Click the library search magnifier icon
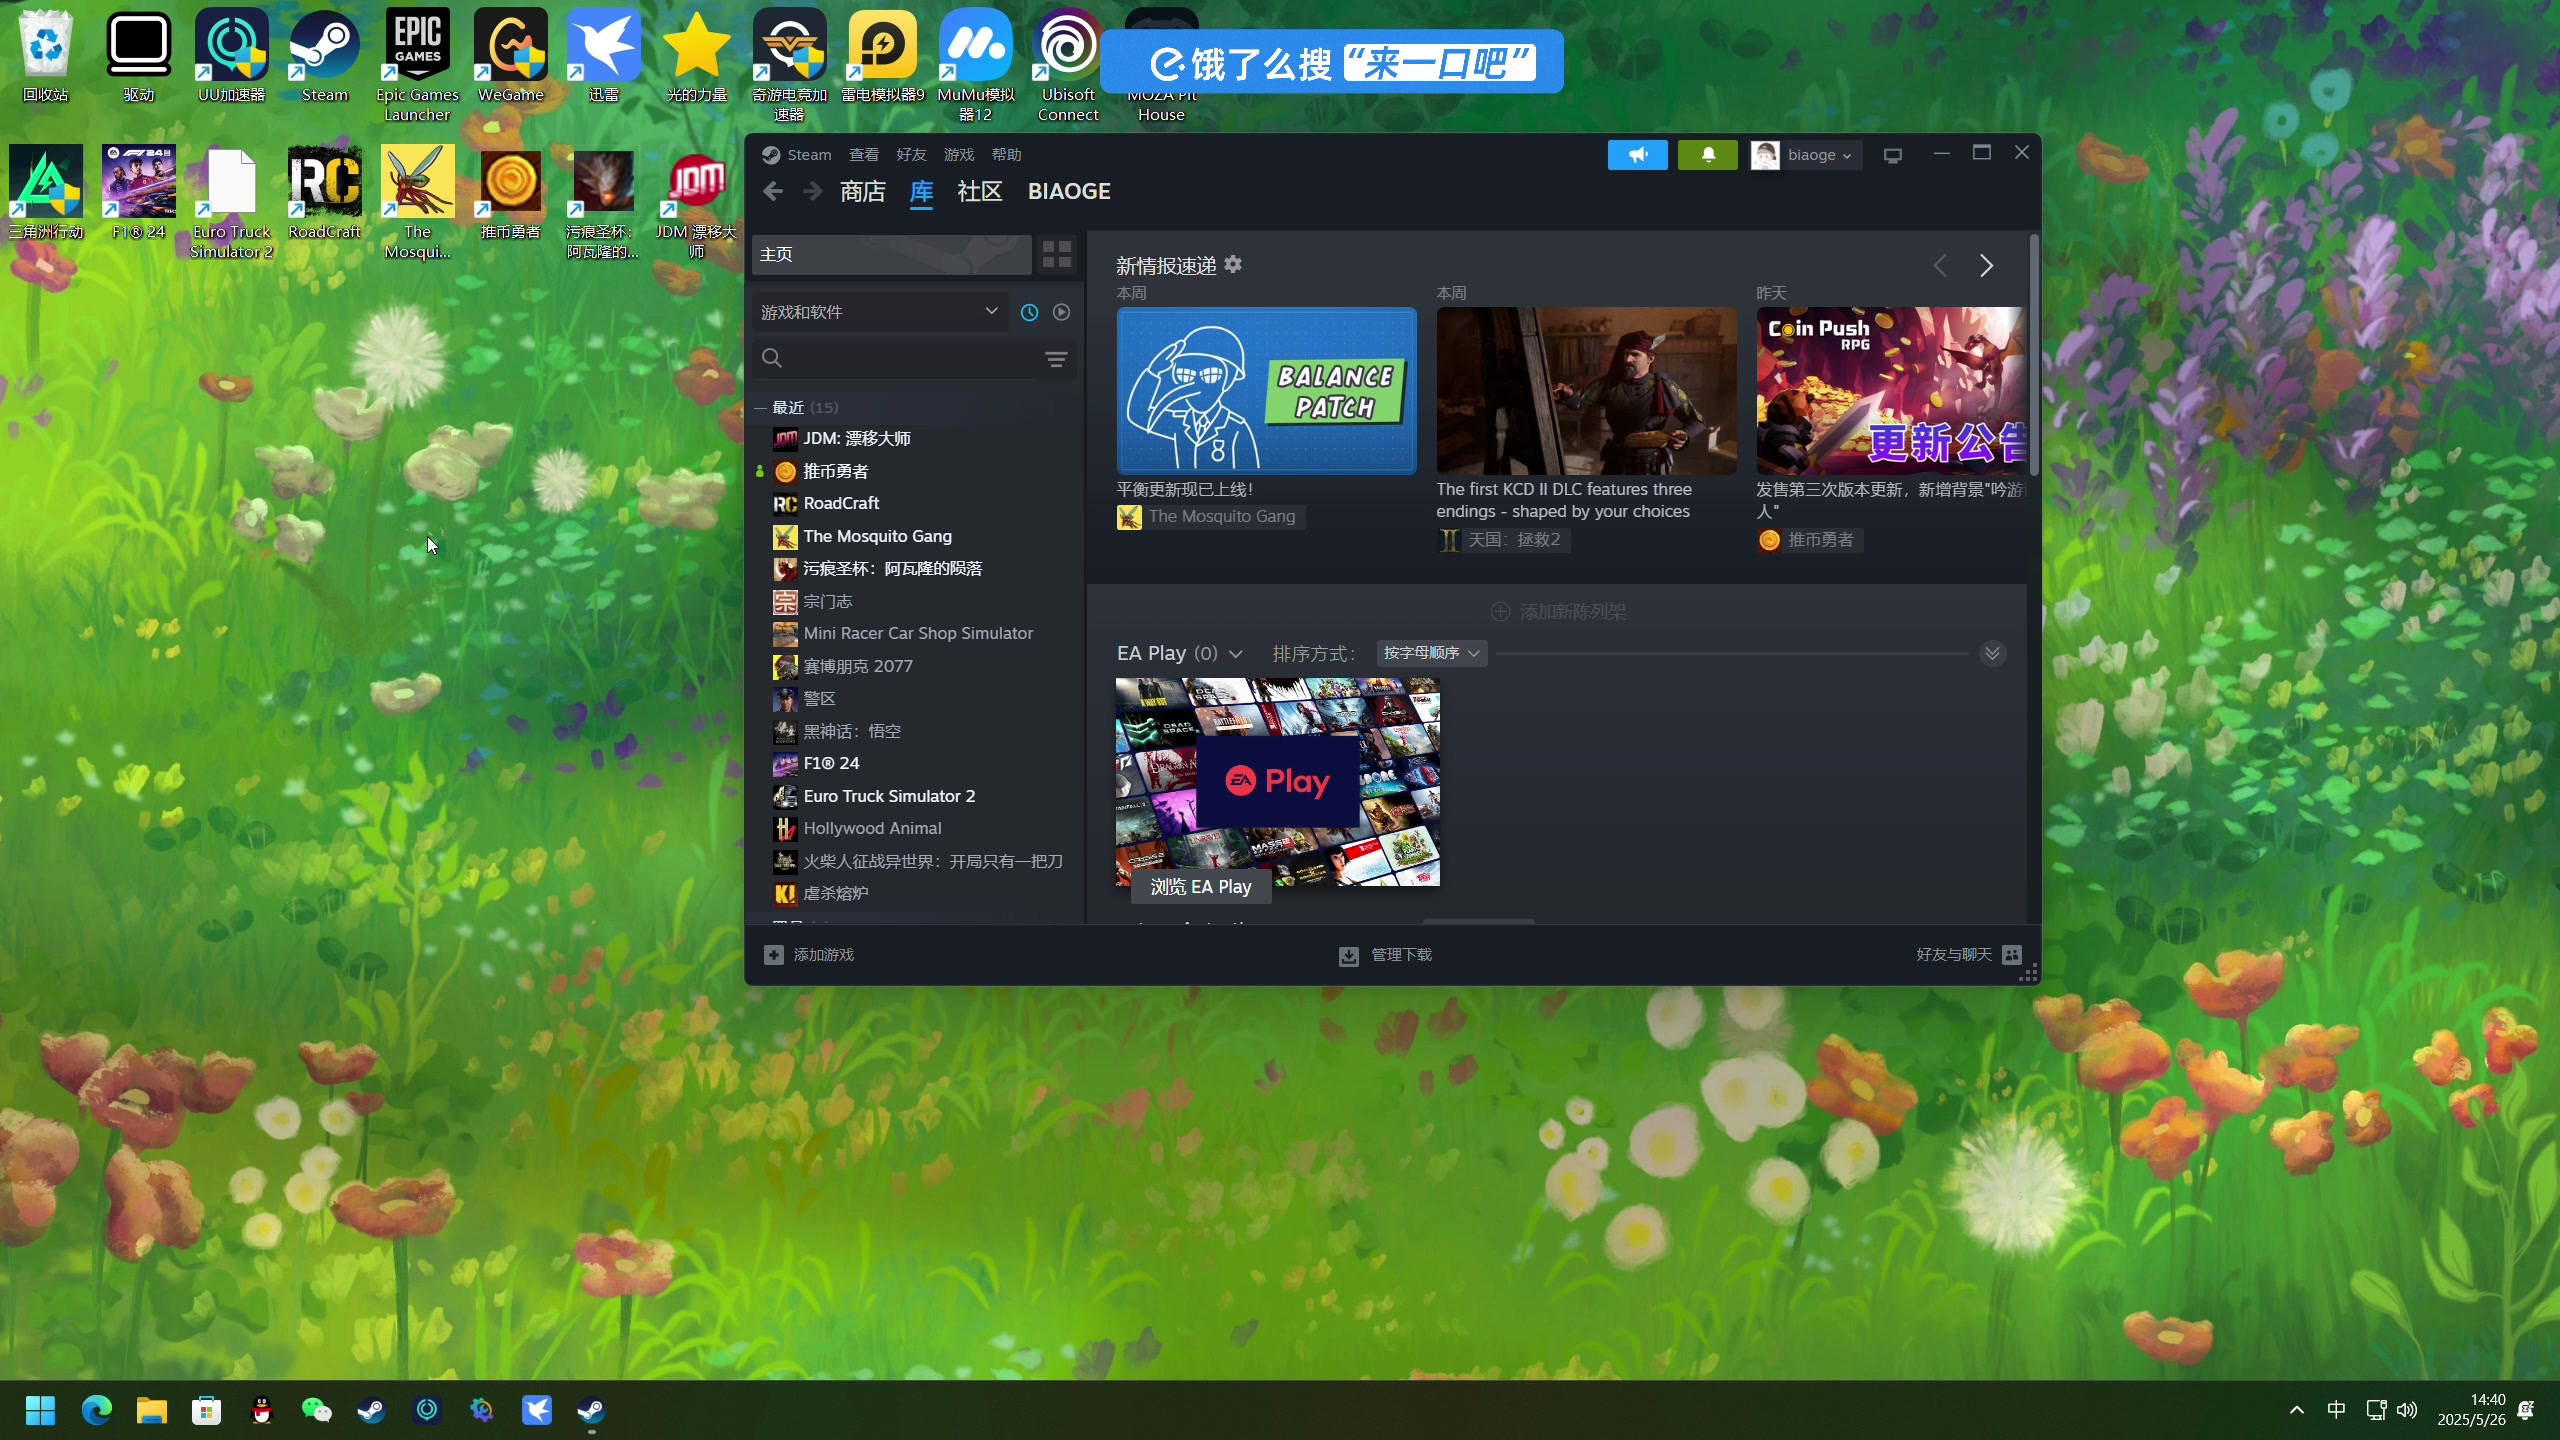2560x1440 pixels. [771, 358]
